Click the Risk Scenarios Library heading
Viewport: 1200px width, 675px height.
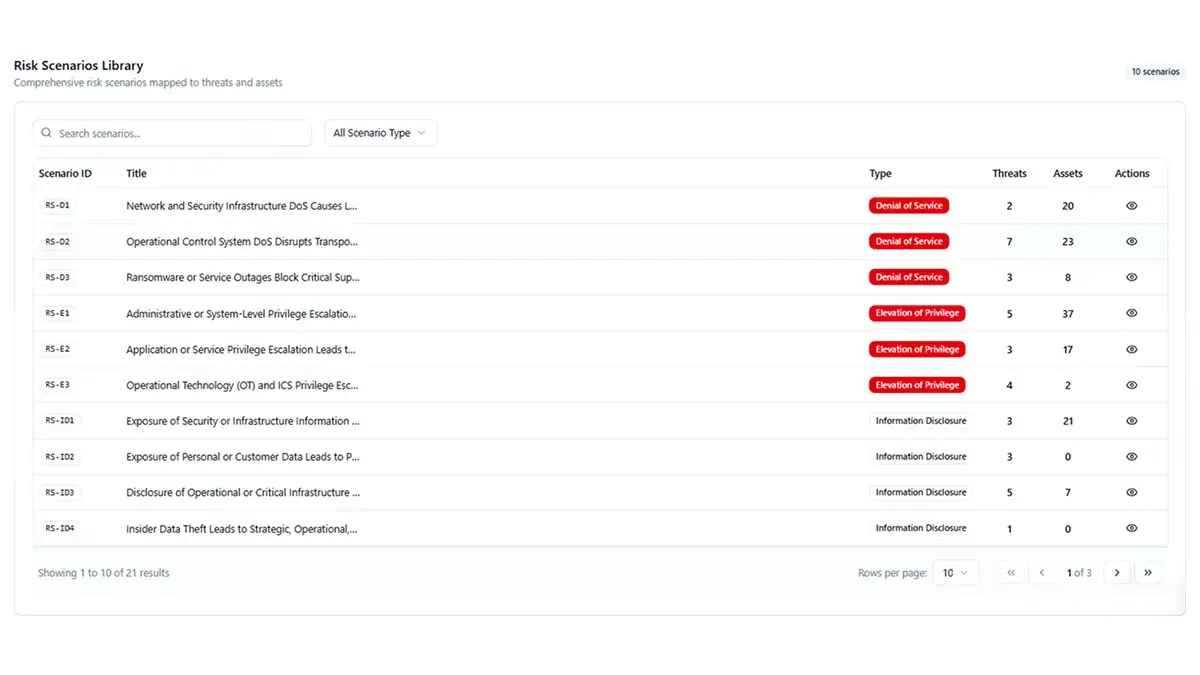78,65
